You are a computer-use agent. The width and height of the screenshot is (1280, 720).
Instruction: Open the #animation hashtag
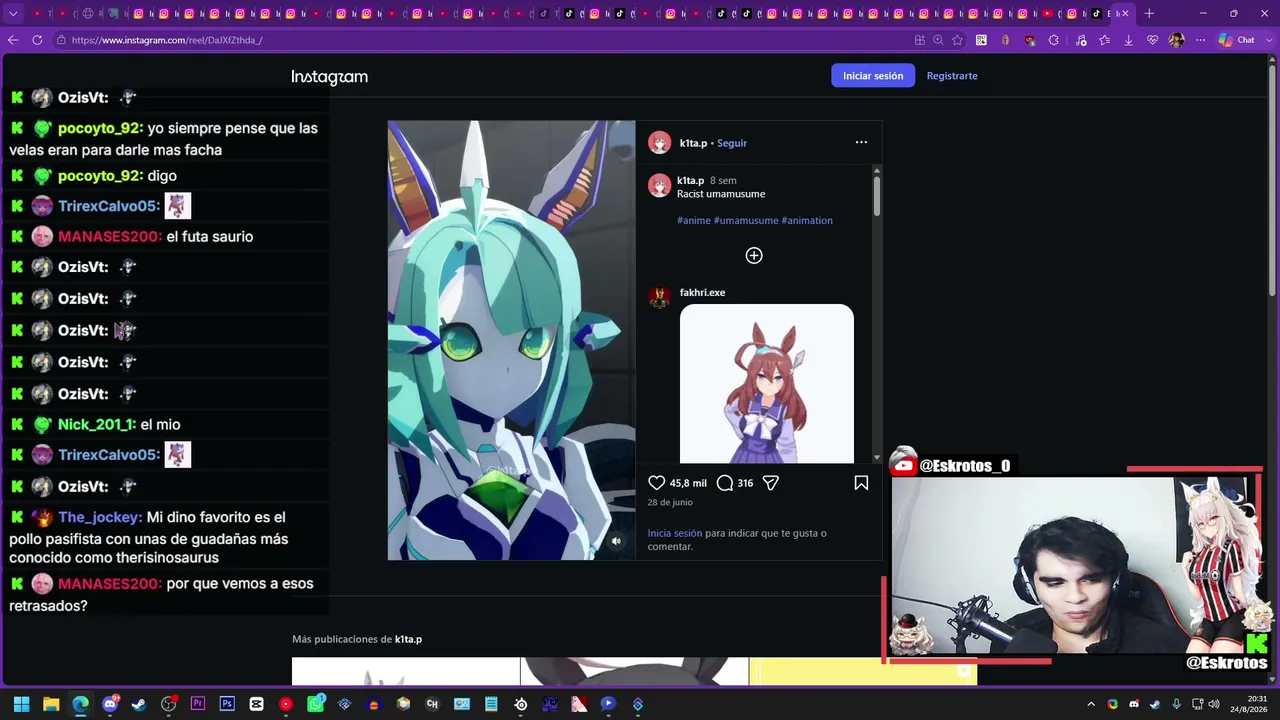(807, 220)
